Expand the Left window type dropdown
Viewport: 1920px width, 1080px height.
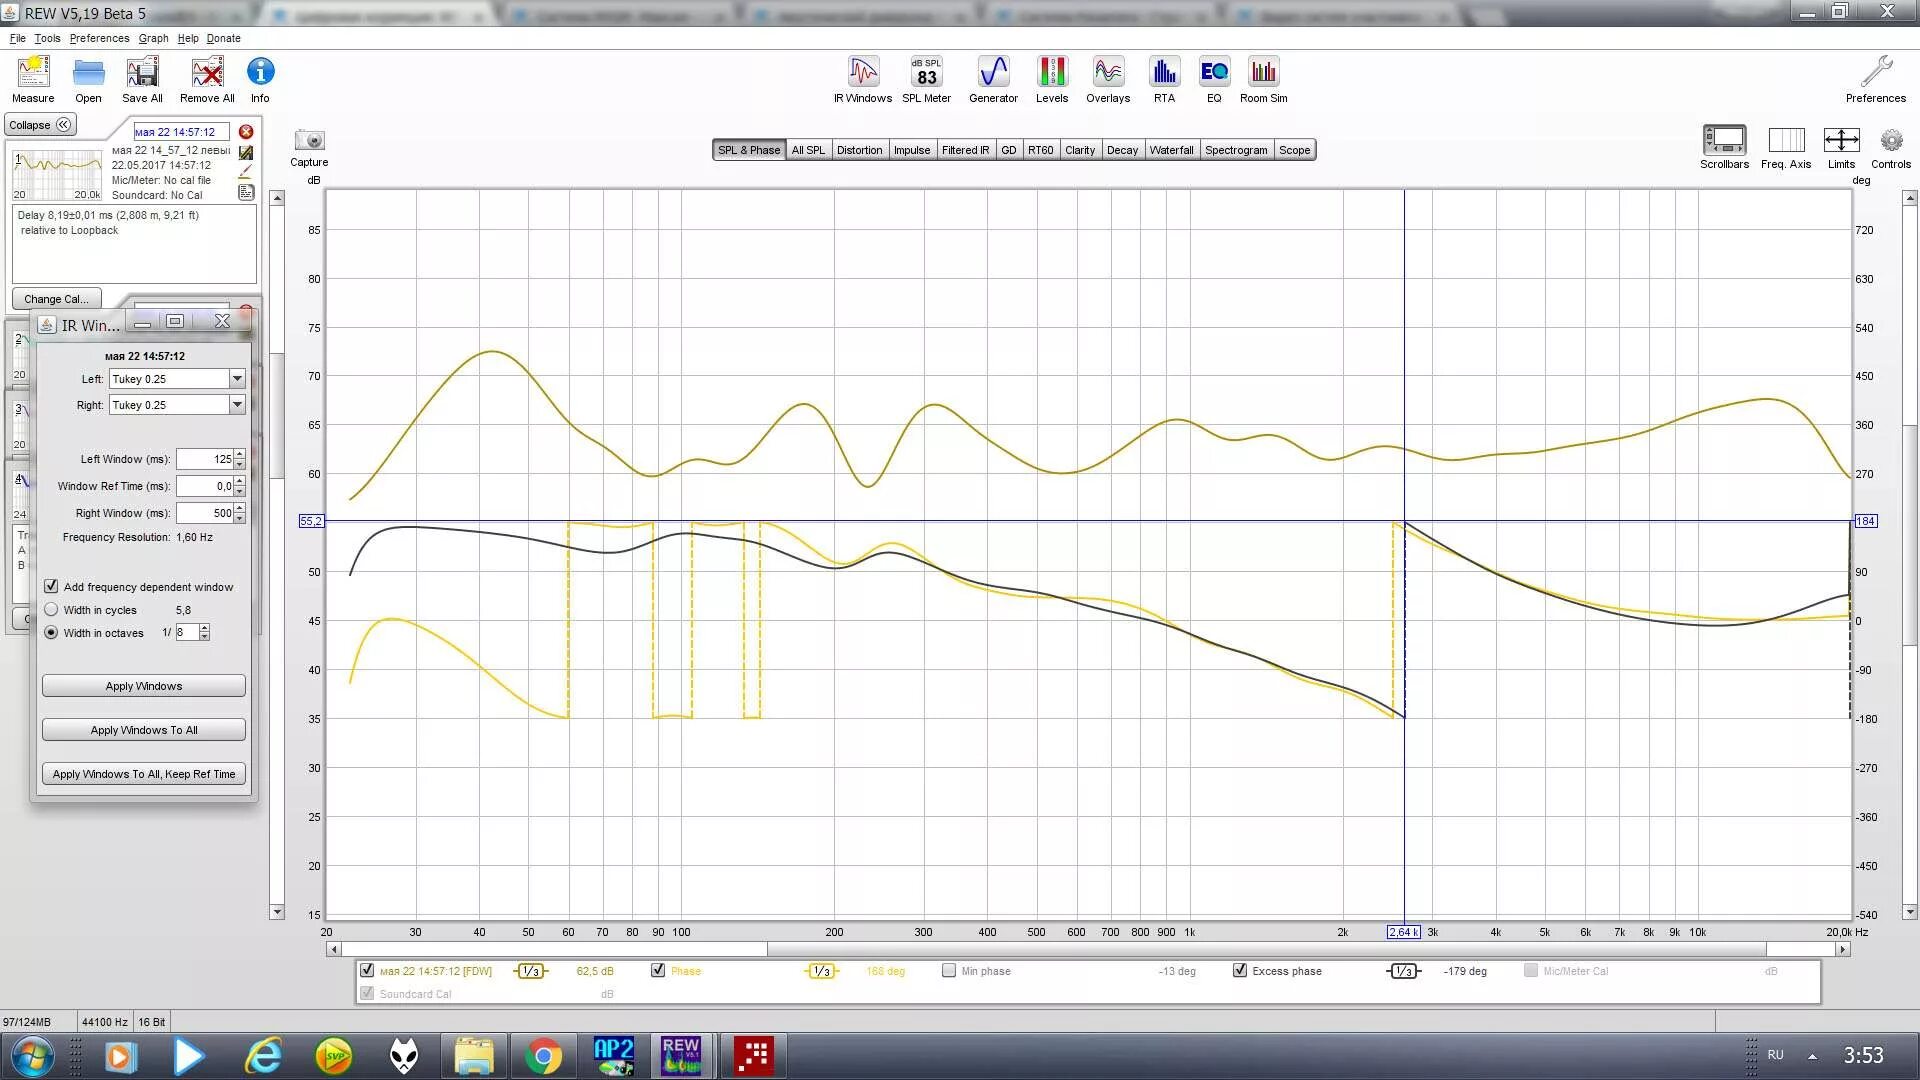[x=237, y=379]
